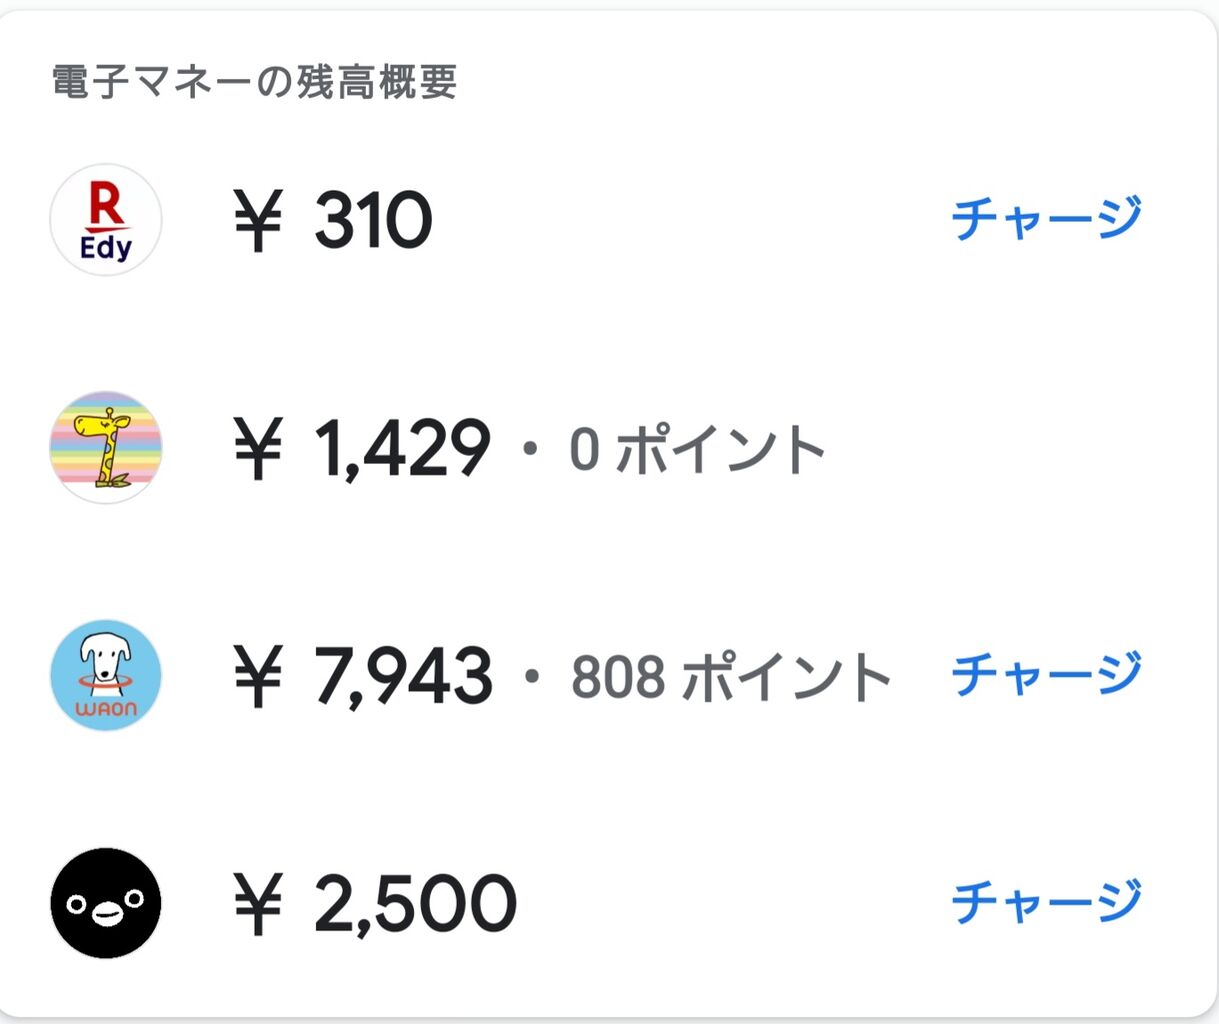Tap the Suica penguin icon

click(x=106, y=903)
